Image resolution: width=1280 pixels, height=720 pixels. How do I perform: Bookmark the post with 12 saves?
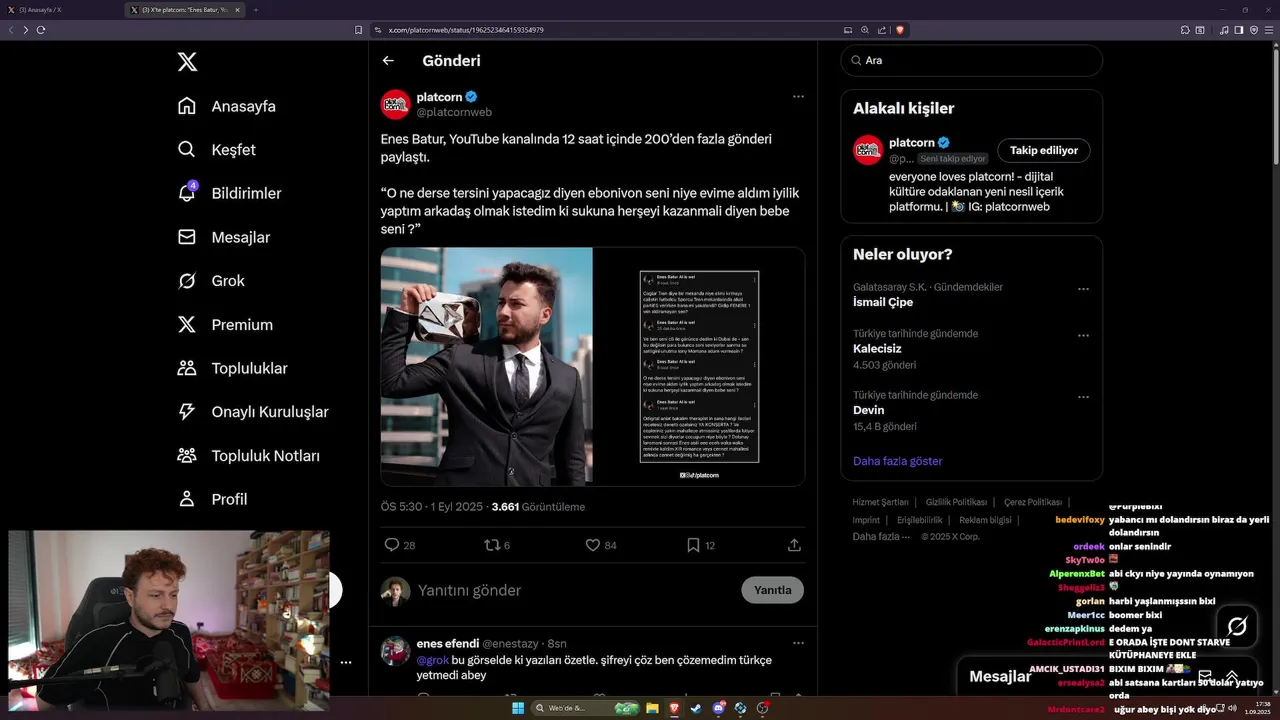tap(693, 545)
